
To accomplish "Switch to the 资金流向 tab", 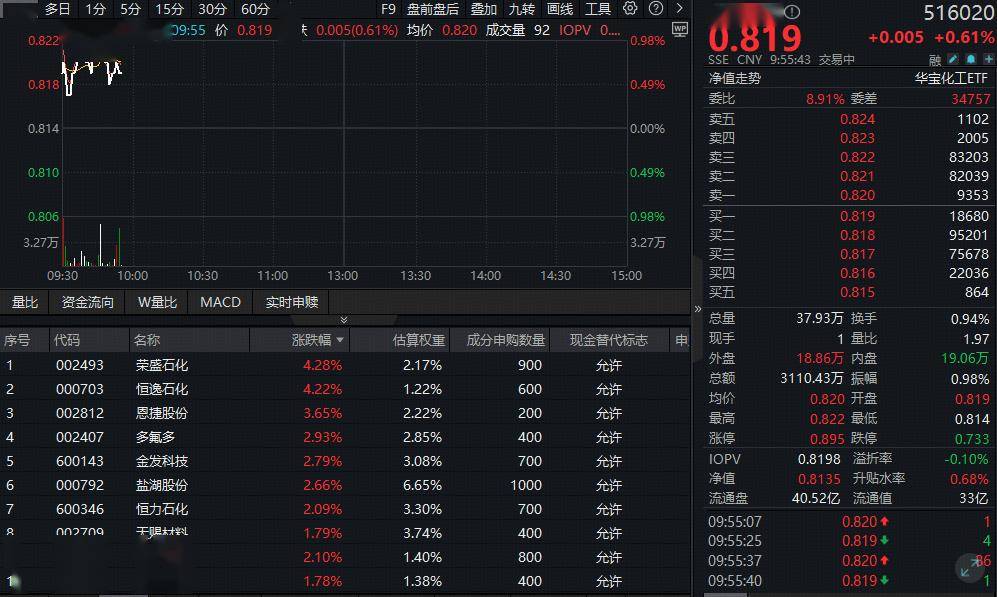I will point(88,302).
